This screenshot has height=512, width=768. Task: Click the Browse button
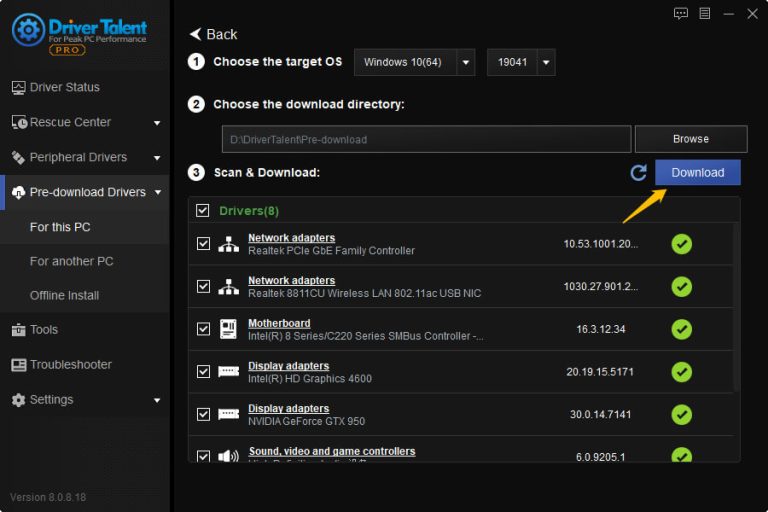tap(690, 139)
